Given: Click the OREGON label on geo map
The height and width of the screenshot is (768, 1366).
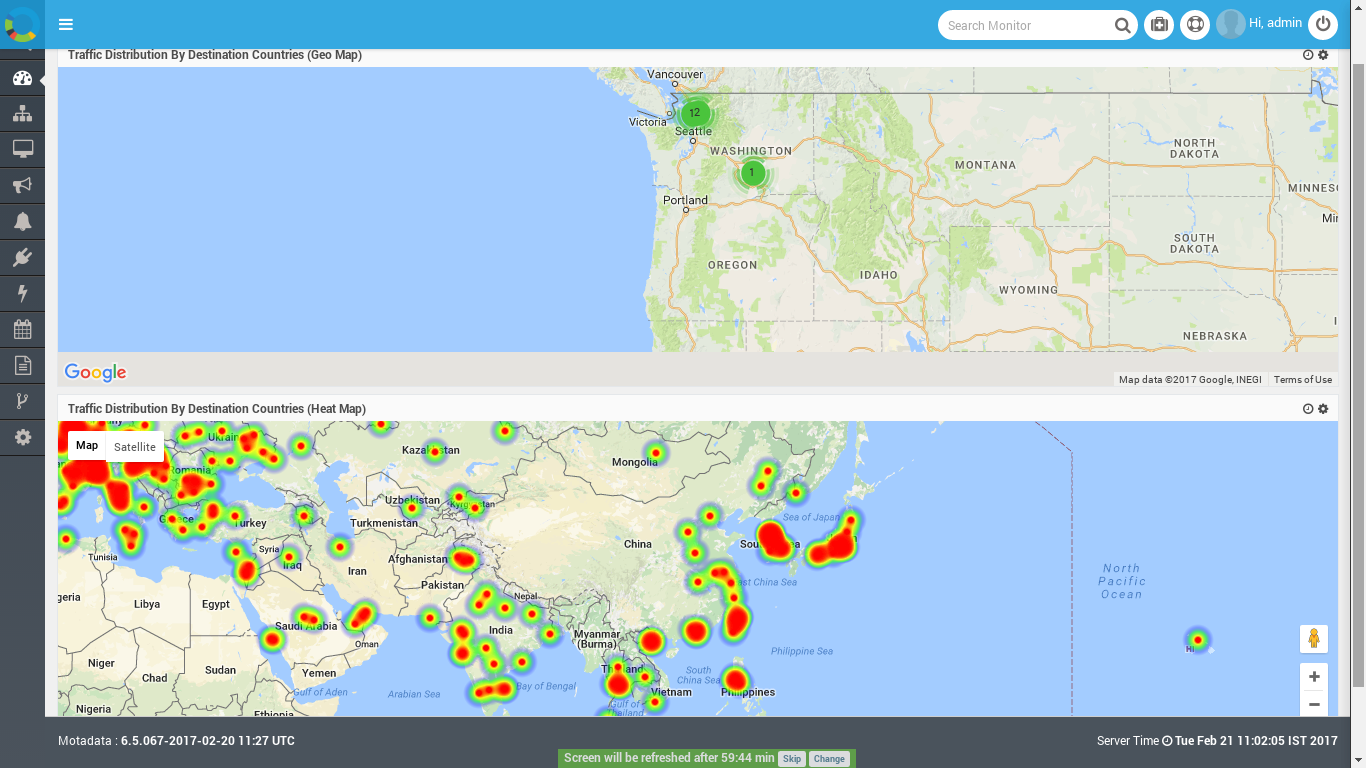Looking at the screenshot, I should coord(733,265).
